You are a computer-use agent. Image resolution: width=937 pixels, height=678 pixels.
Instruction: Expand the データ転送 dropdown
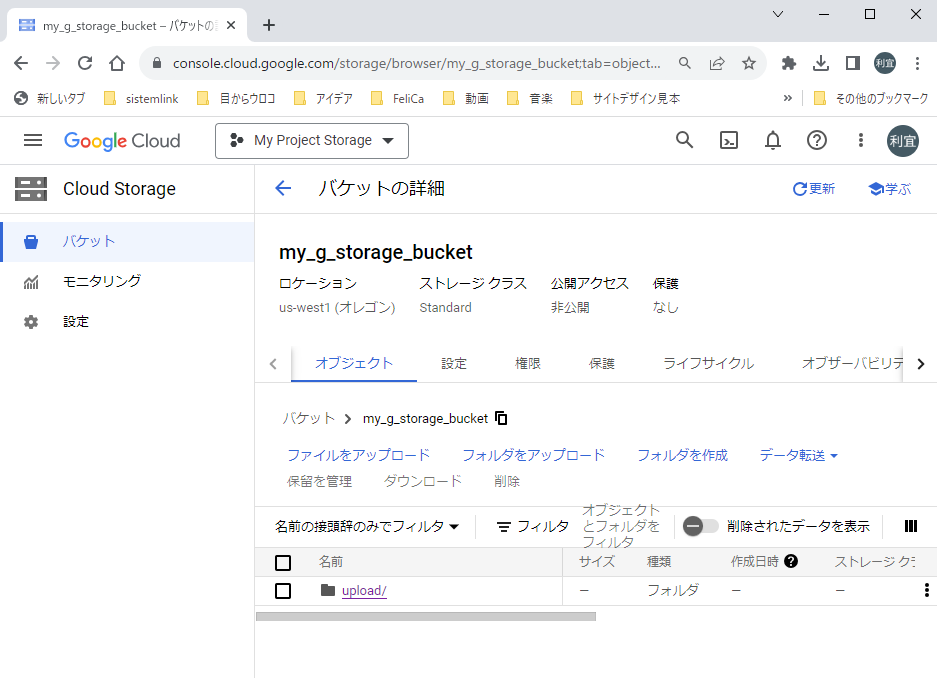[x=797, y=454]
